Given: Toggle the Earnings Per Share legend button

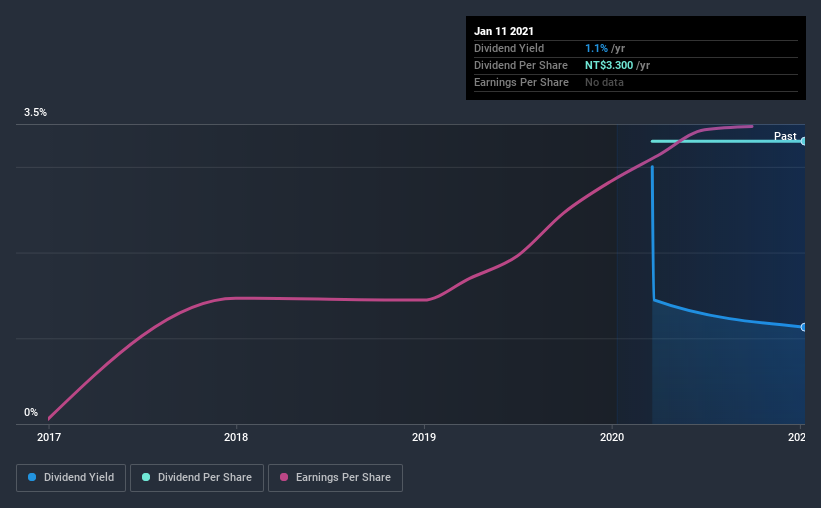Looking at the screenshot, I should coord(335,478).
